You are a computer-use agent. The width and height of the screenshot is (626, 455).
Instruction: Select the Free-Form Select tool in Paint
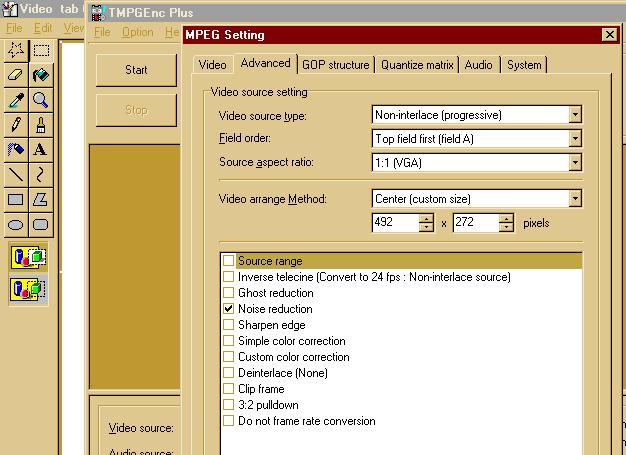pos(16,50)
